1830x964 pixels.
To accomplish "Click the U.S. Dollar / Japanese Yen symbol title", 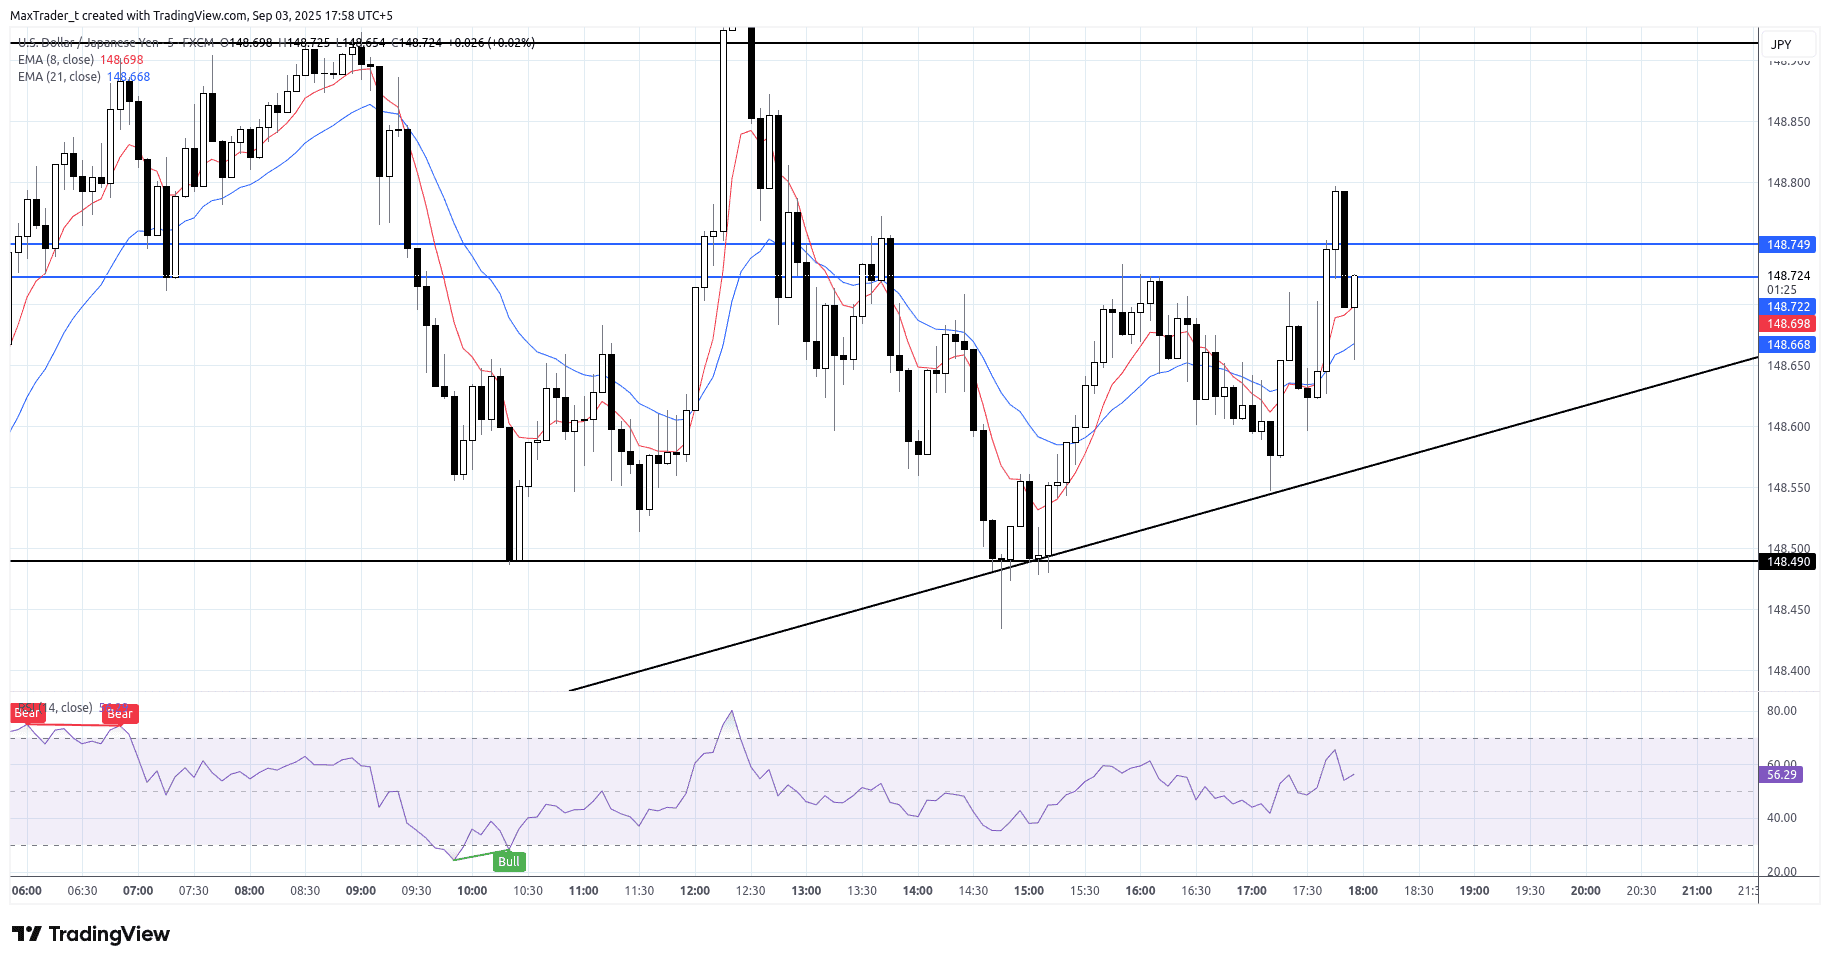I will 88,43.
